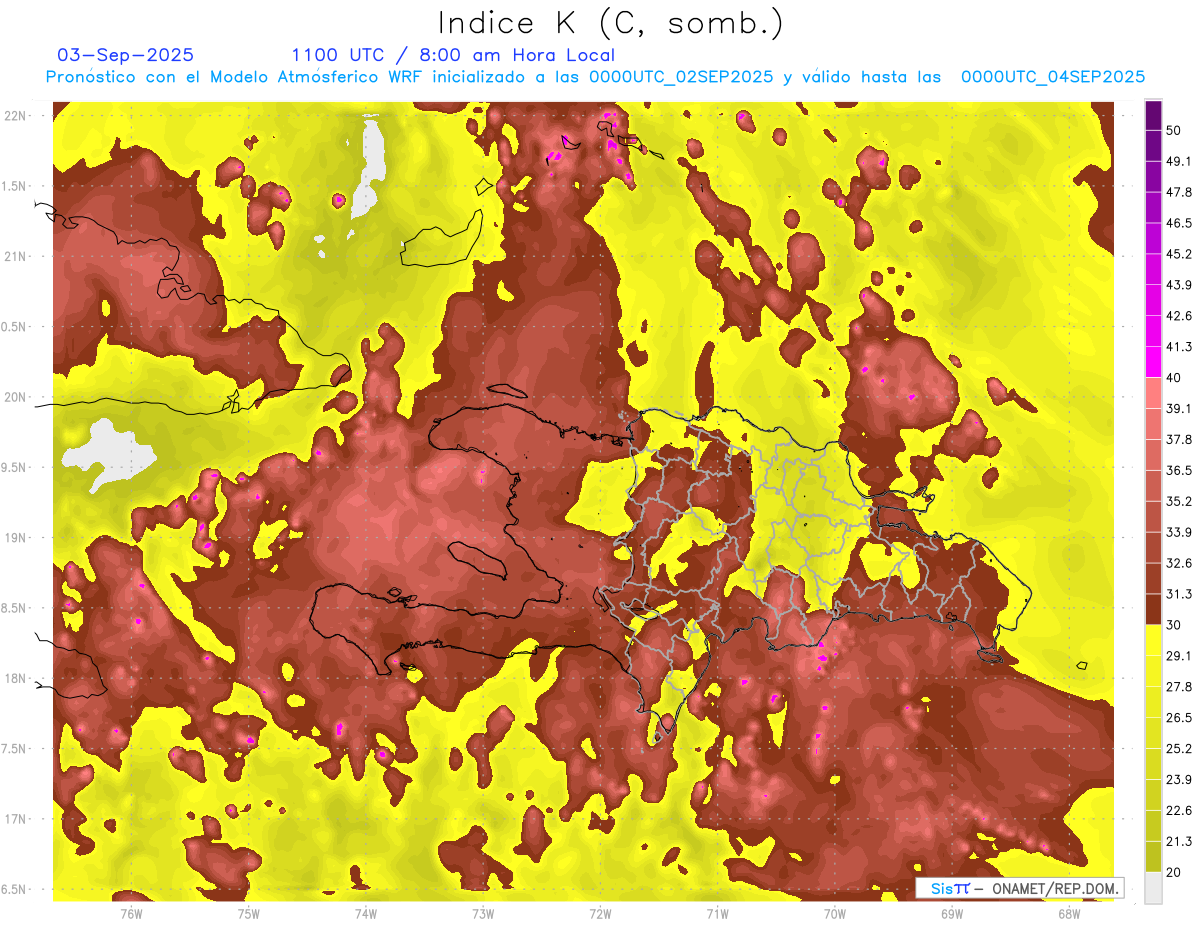Pick the dark purple legend band above 50

click(x=1153, y=115)
